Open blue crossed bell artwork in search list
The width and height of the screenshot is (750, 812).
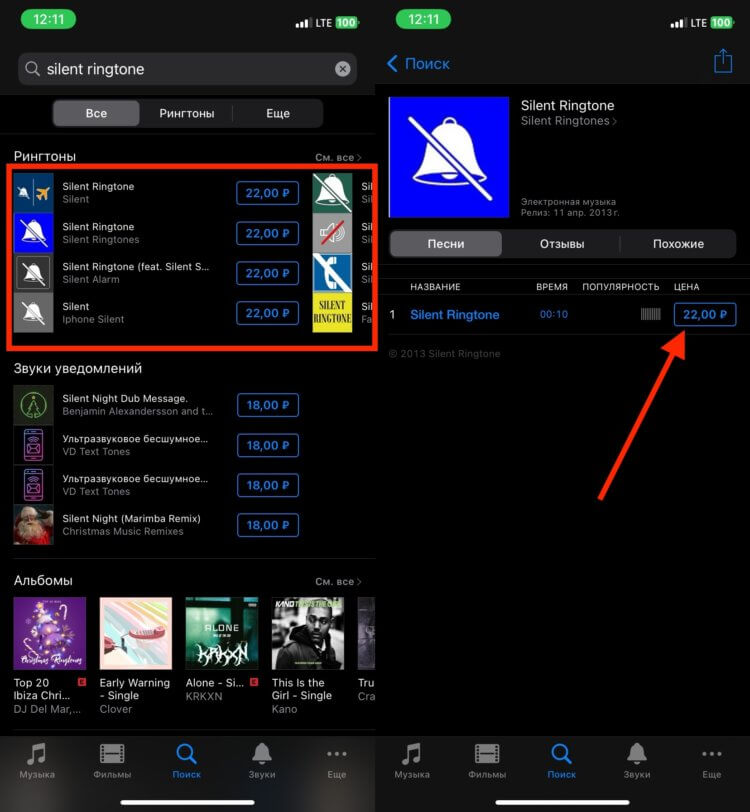coord(33,233)
